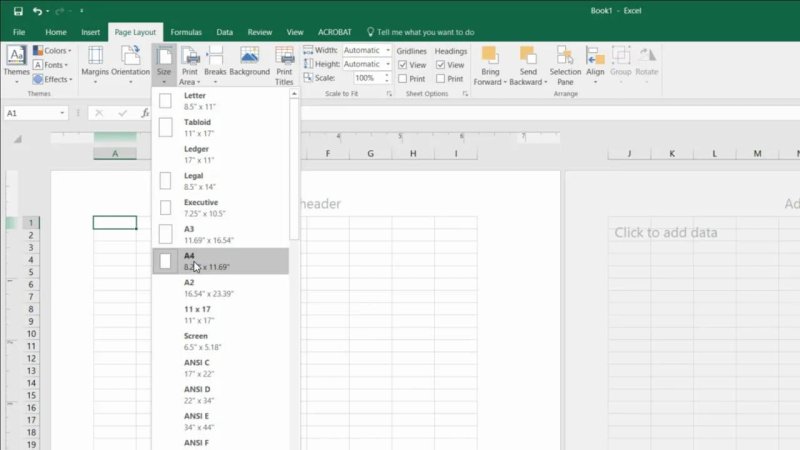Switch to the Review tab
800x450 pixels.
(260, 32)
